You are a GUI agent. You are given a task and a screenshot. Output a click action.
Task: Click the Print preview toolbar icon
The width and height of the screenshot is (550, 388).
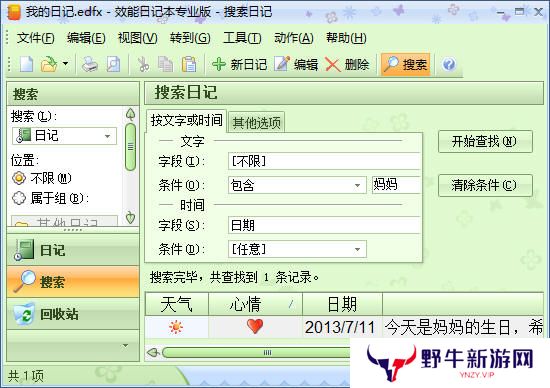(x=113, y=64)
